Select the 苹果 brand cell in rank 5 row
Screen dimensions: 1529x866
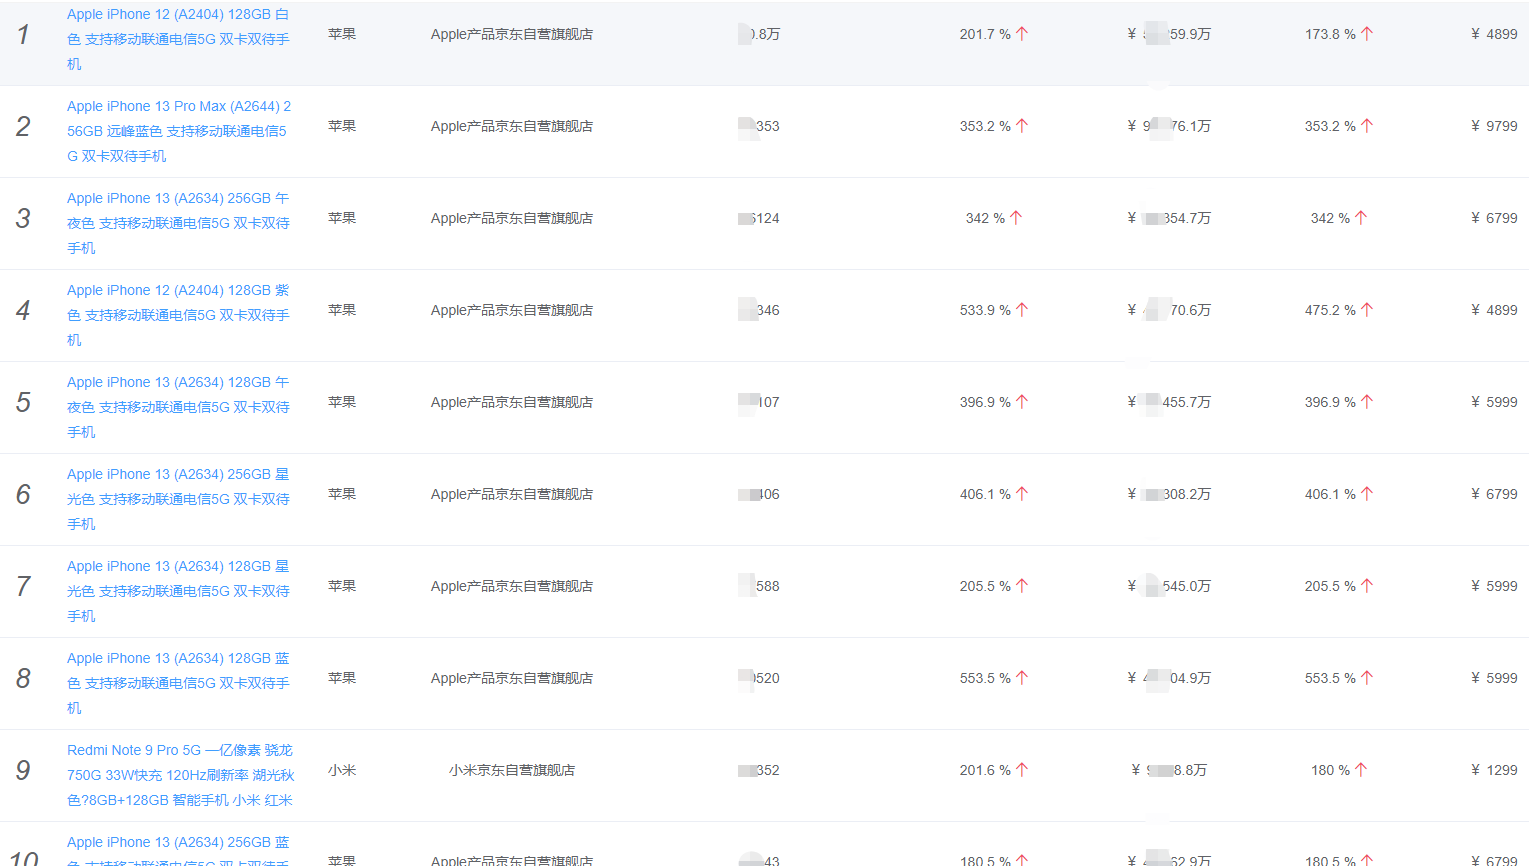pos(342,402)
